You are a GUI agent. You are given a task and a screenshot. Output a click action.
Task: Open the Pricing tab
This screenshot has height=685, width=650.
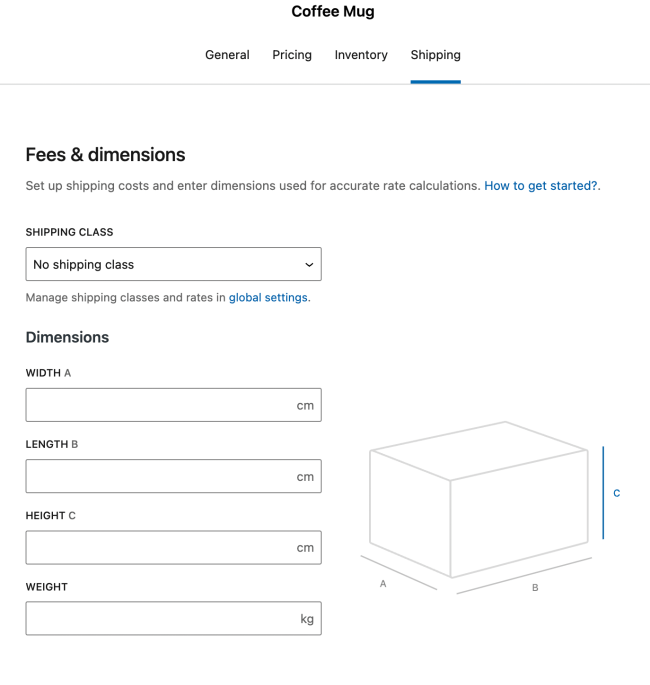point(292,55)
